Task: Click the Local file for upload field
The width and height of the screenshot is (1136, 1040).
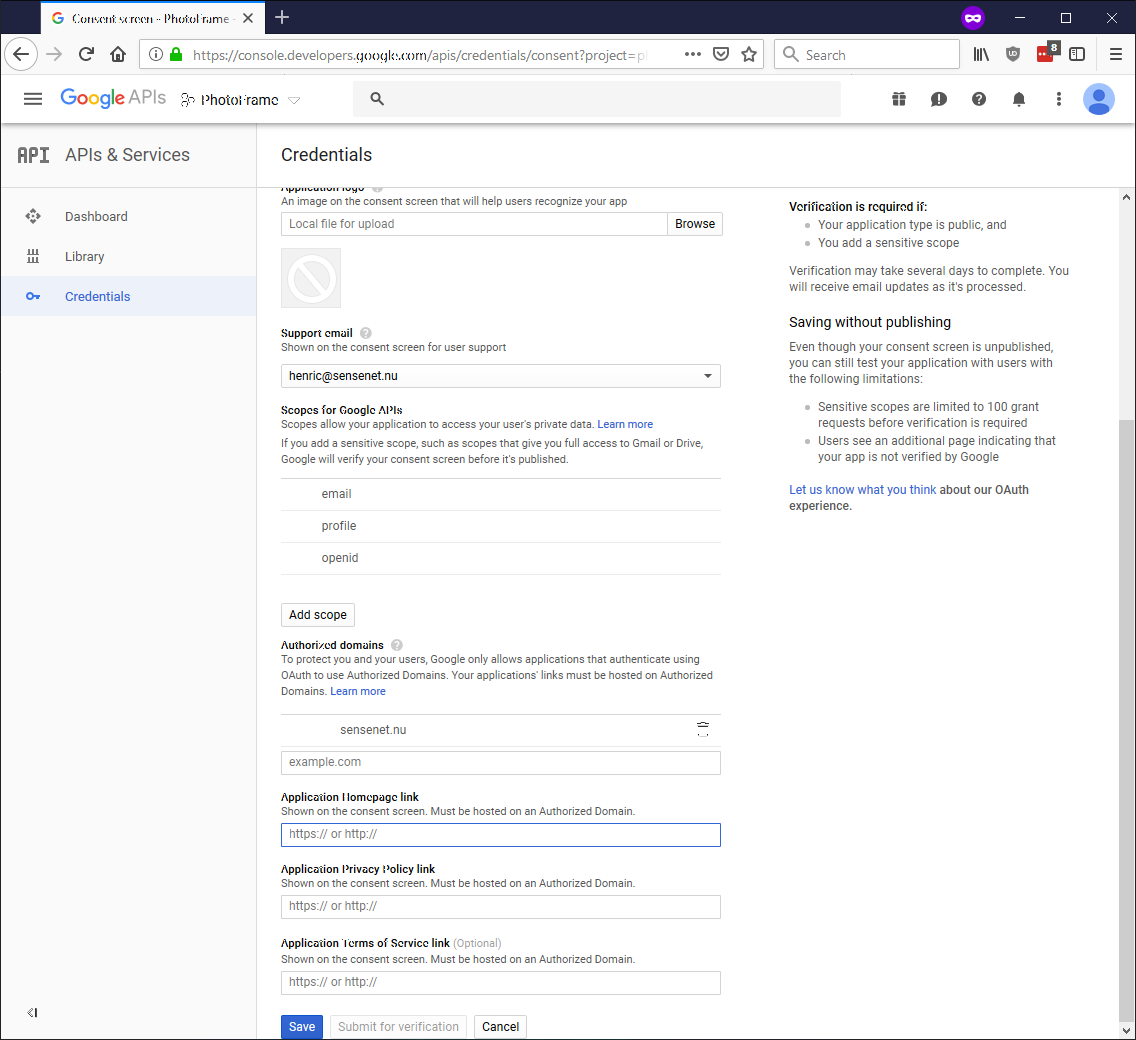Action: 474,224
